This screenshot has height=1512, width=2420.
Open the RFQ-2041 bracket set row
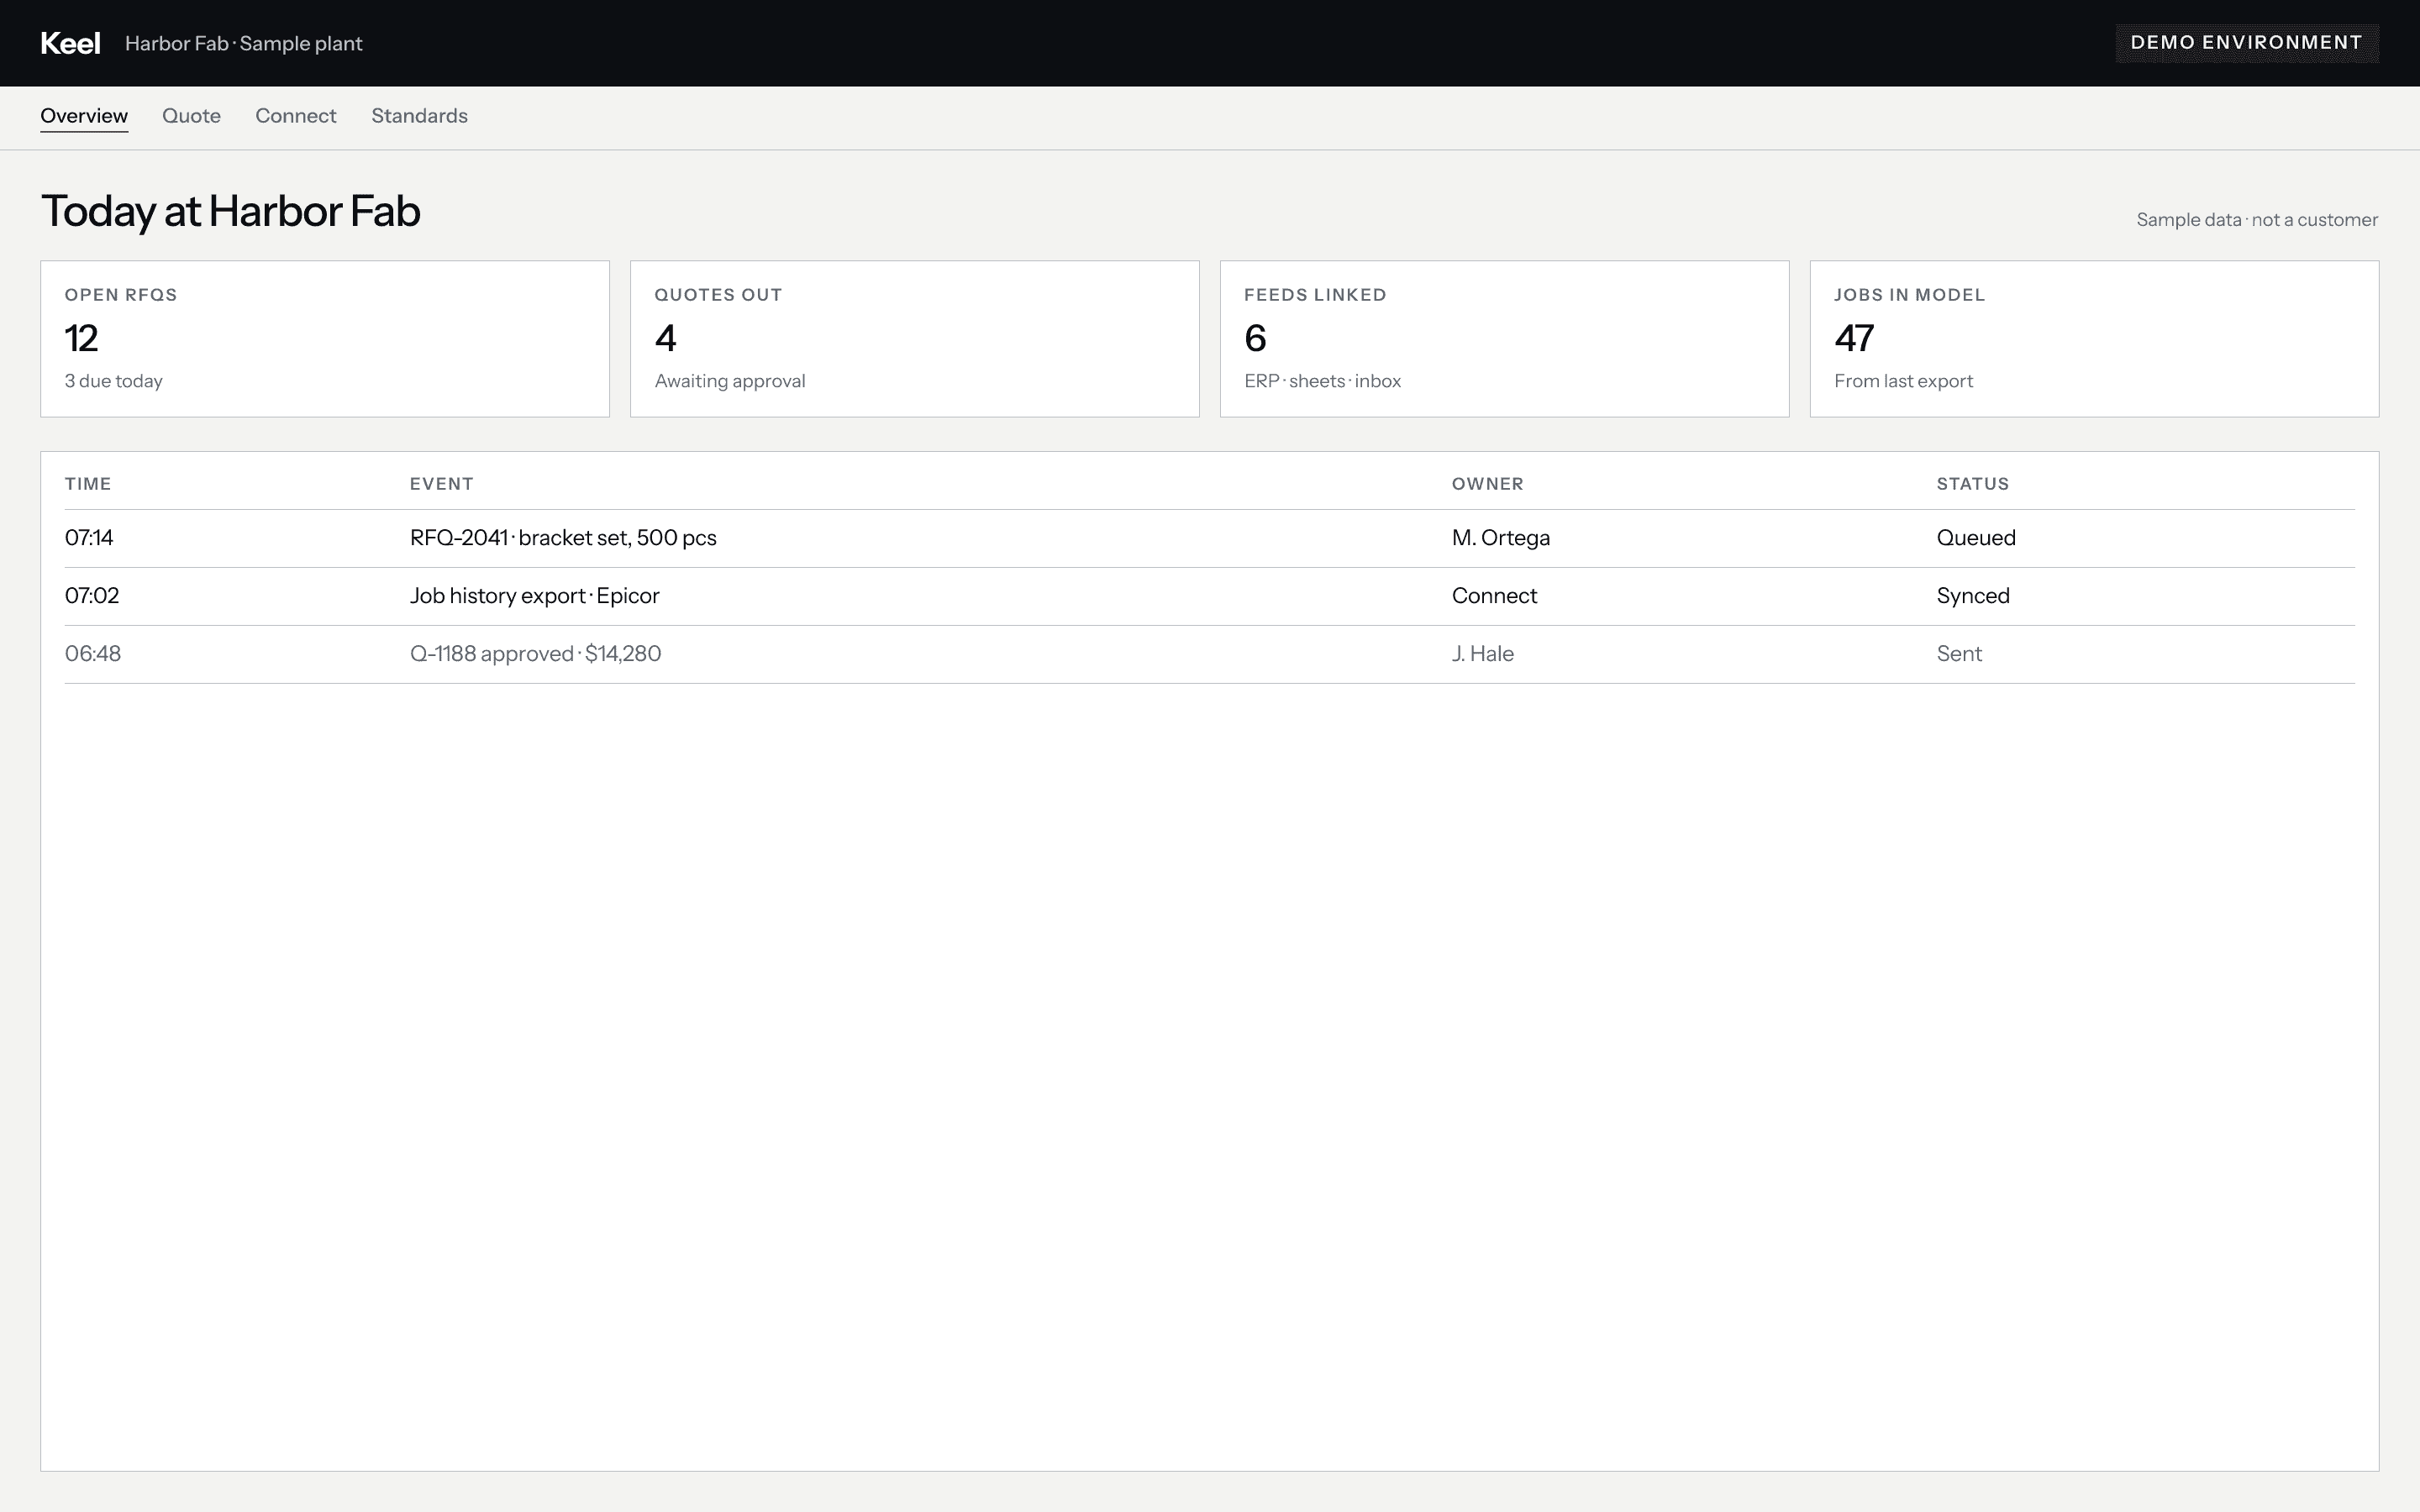coord(1210,538)
